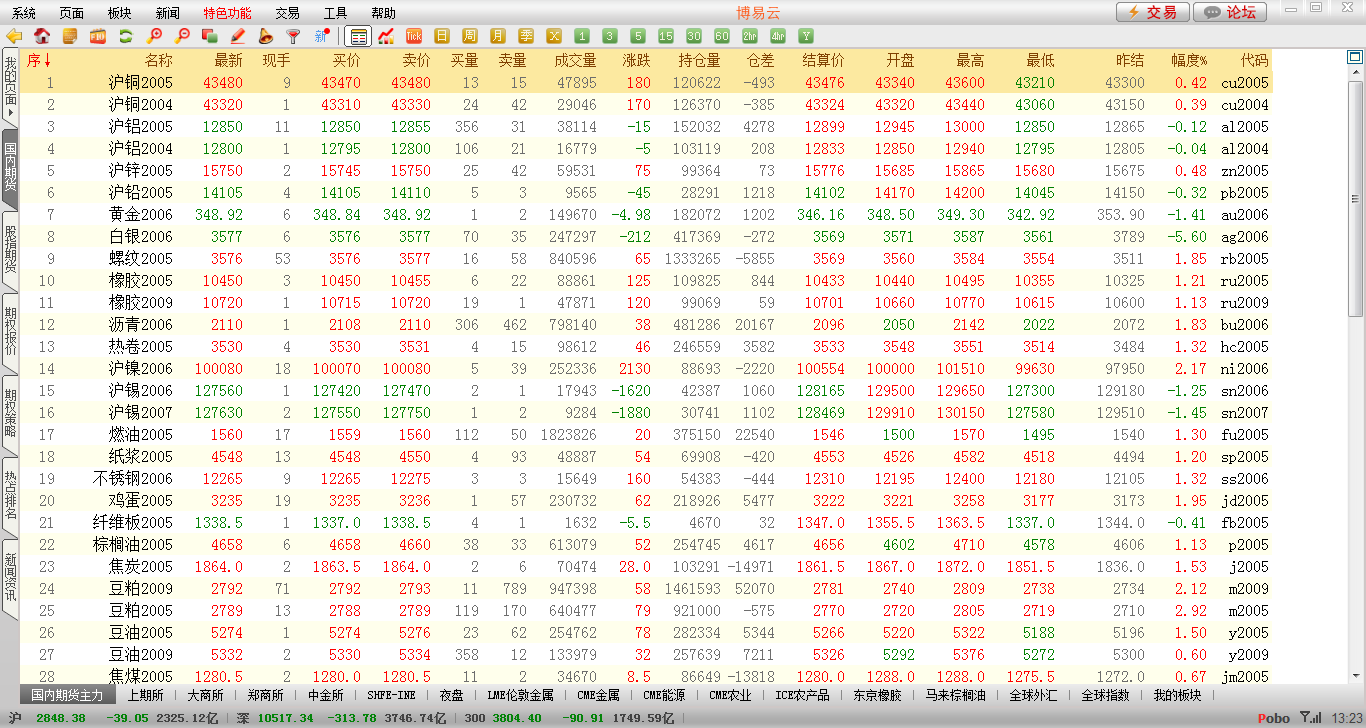This screenshot has width=1366, height=728.
Task: Open the red pencil drawing tool
Action: click(238, 36)
